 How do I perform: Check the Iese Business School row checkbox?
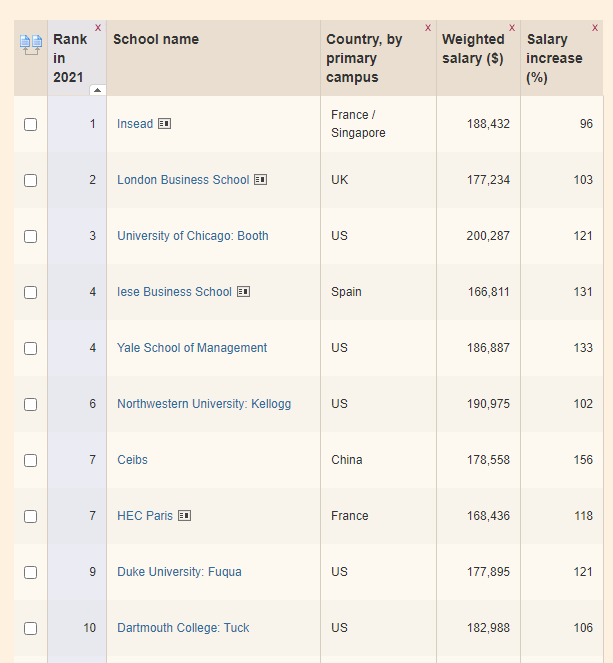pyautogui.click(x=30, y=292)
